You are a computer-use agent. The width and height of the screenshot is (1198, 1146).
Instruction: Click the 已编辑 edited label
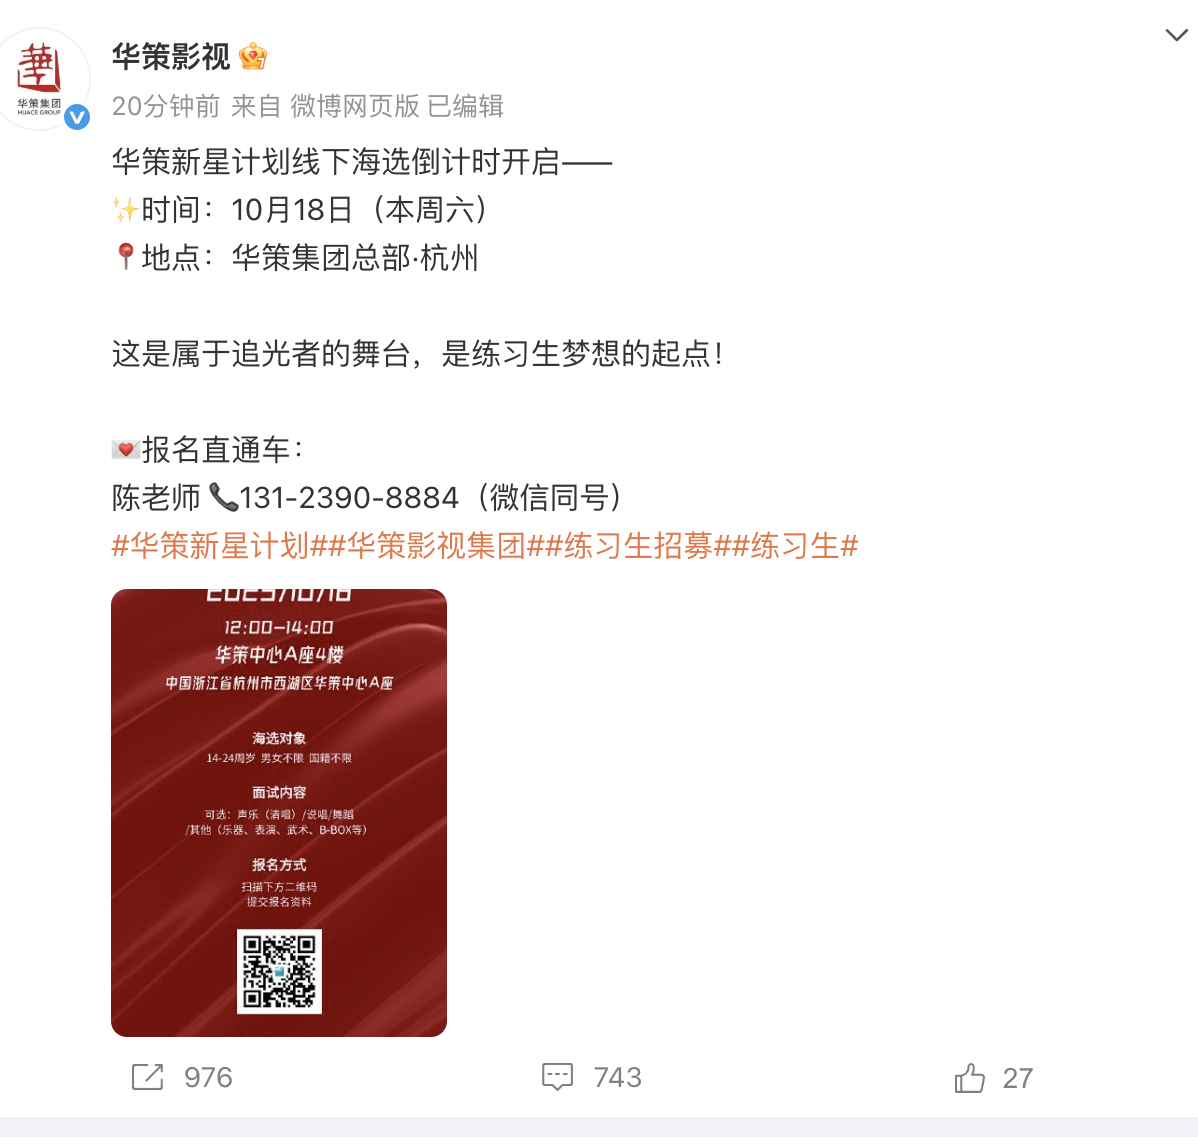465,106
